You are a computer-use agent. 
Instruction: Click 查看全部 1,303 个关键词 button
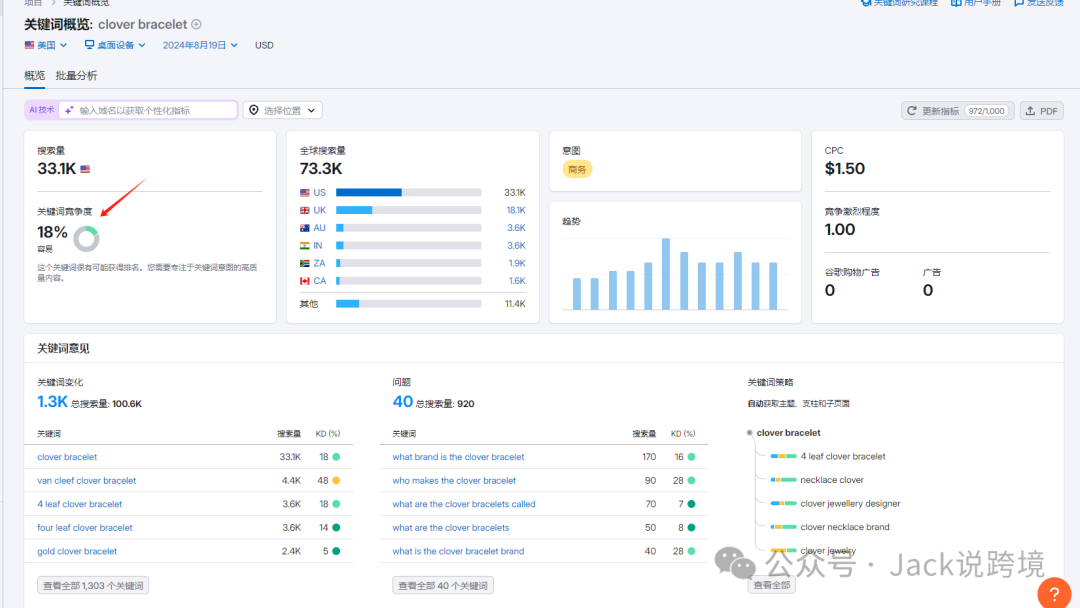point(93,585)
